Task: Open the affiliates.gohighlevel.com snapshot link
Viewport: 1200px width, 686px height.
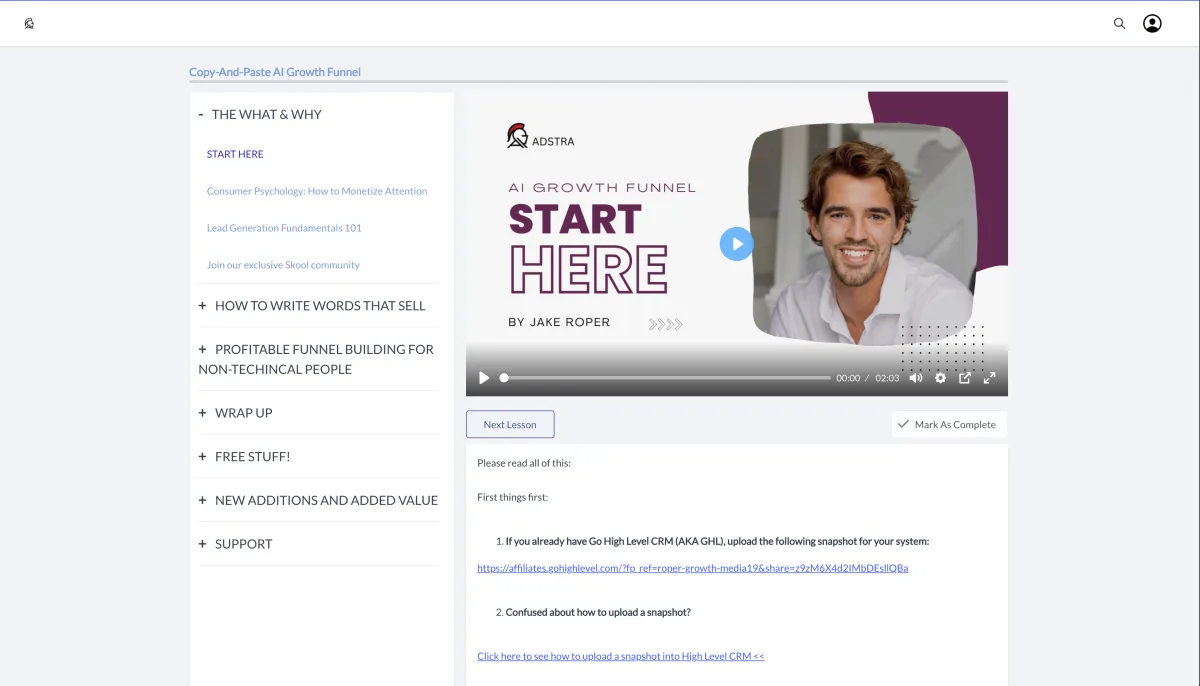Action: pyautogui.click(x=693, y=568)
